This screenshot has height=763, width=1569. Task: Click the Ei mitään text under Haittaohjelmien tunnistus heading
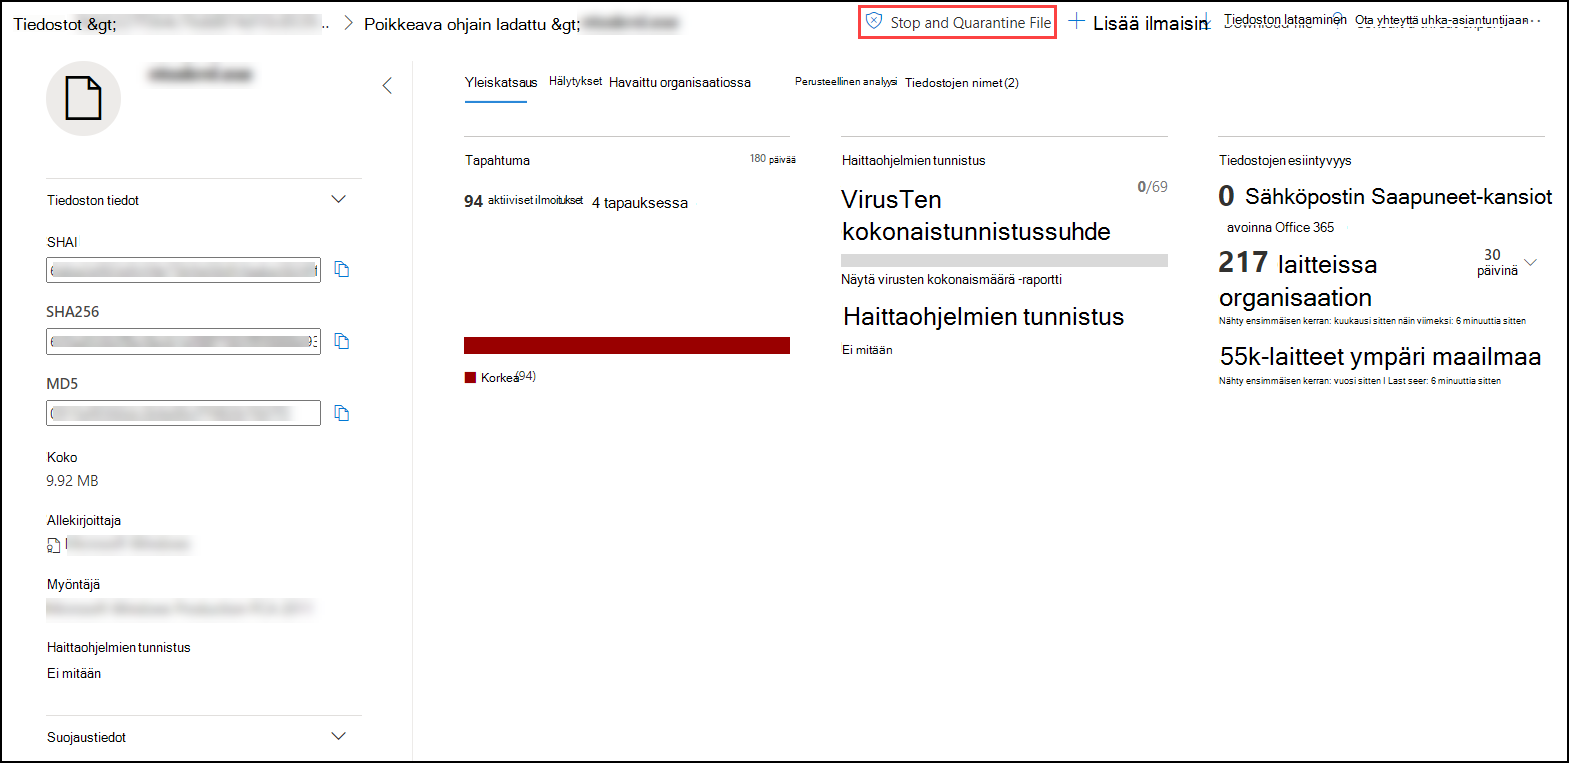(867, 350)
